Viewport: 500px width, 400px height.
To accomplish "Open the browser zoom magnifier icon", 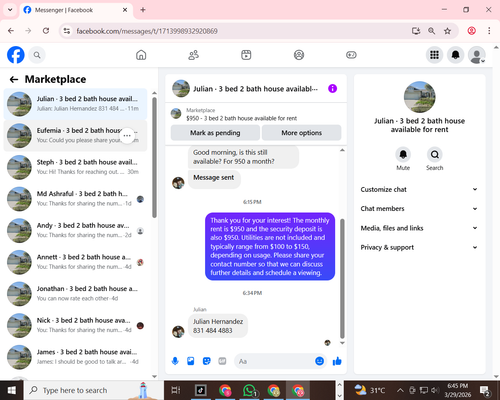I will (431, 31).
